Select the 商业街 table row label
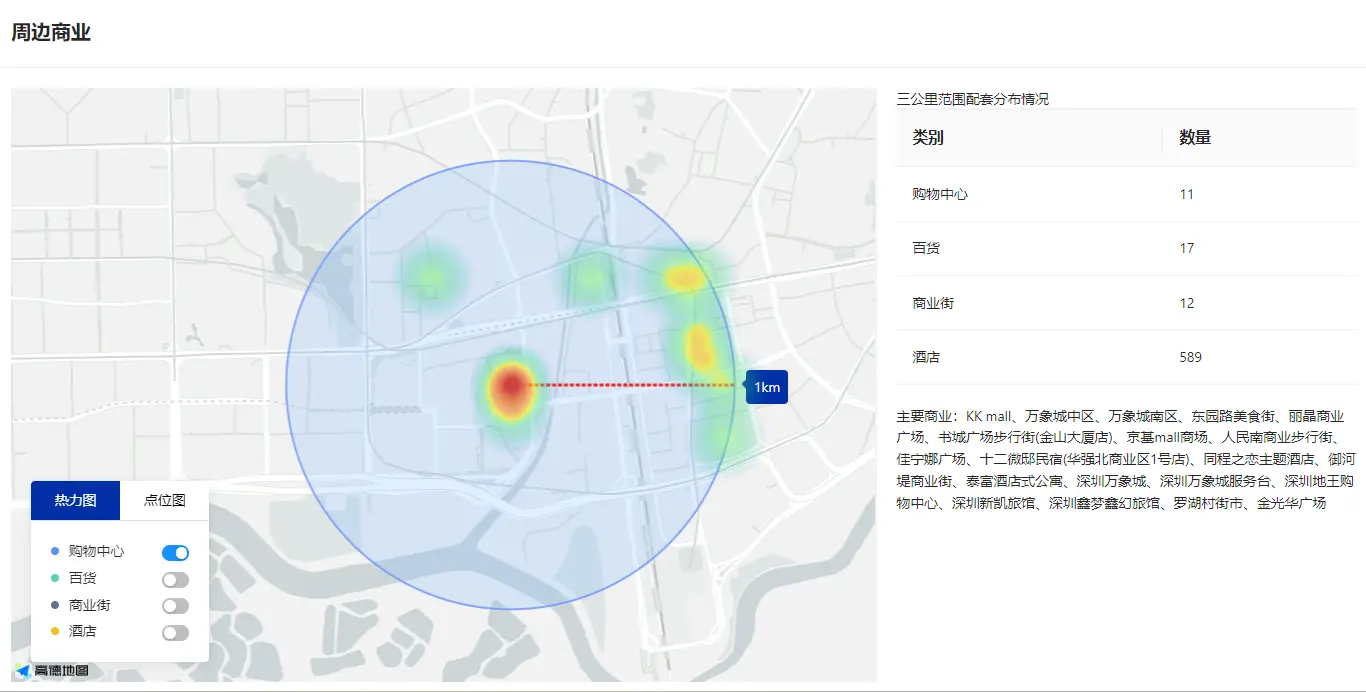 click(x=933, y=303)
